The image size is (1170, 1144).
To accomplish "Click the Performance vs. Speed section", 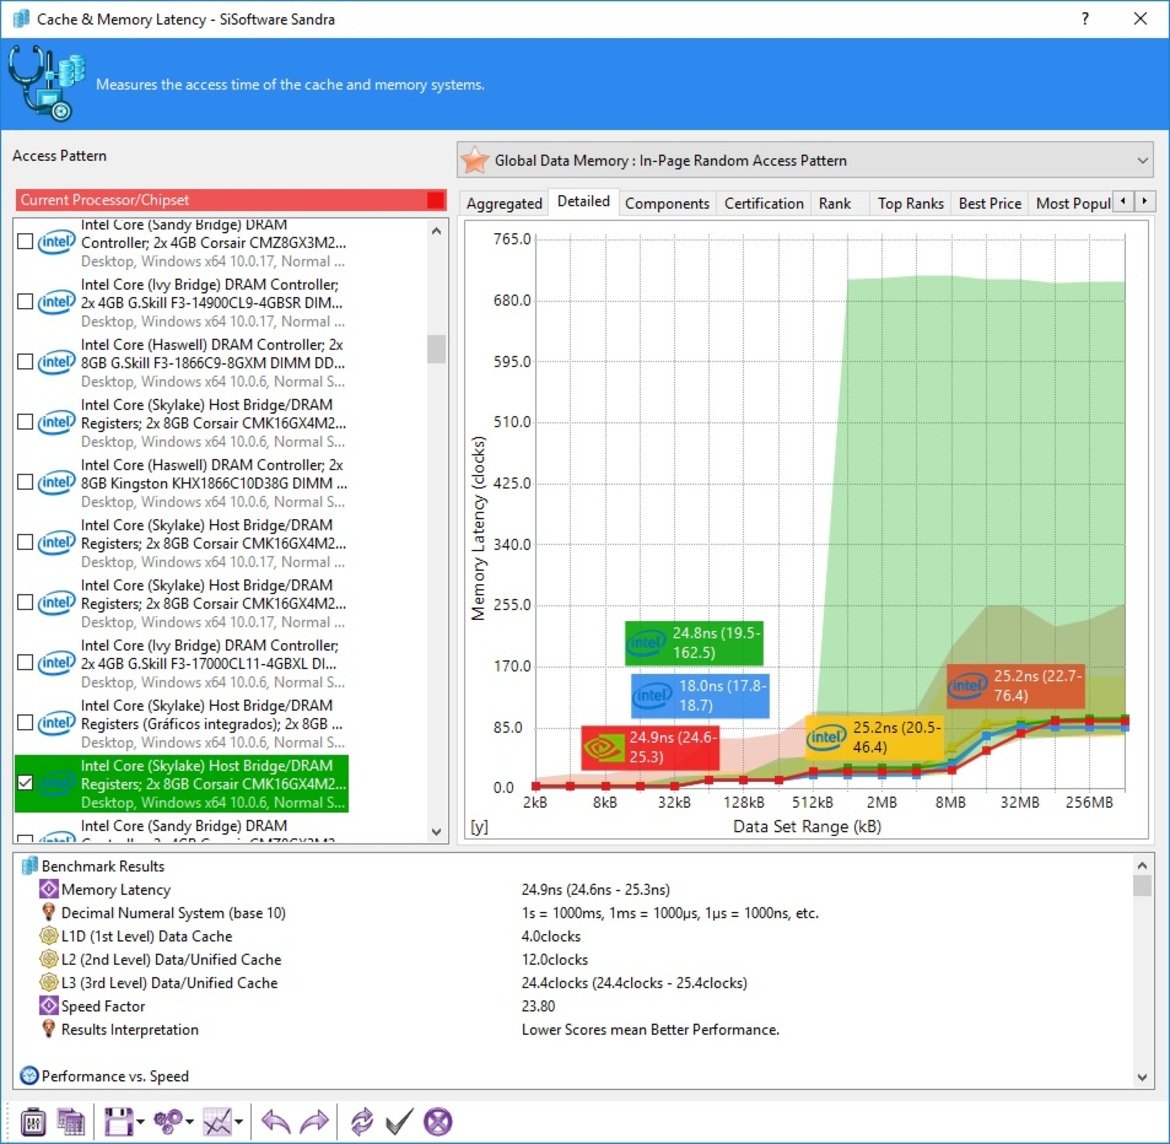I will point(115,1075).
